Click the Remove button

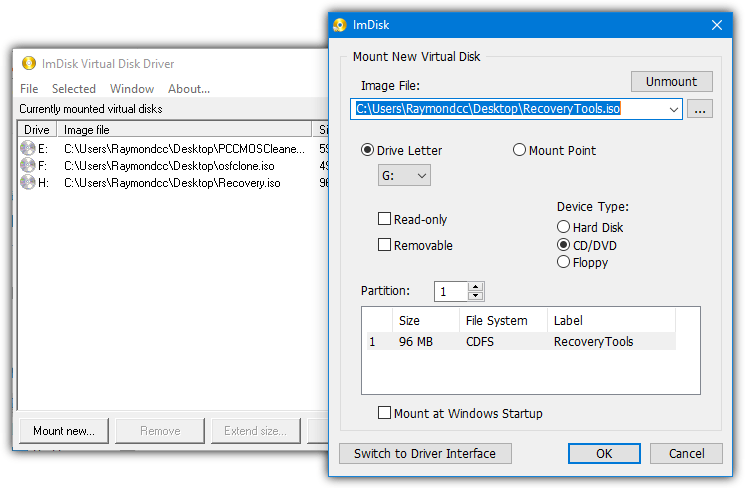(x=160, y=431)
